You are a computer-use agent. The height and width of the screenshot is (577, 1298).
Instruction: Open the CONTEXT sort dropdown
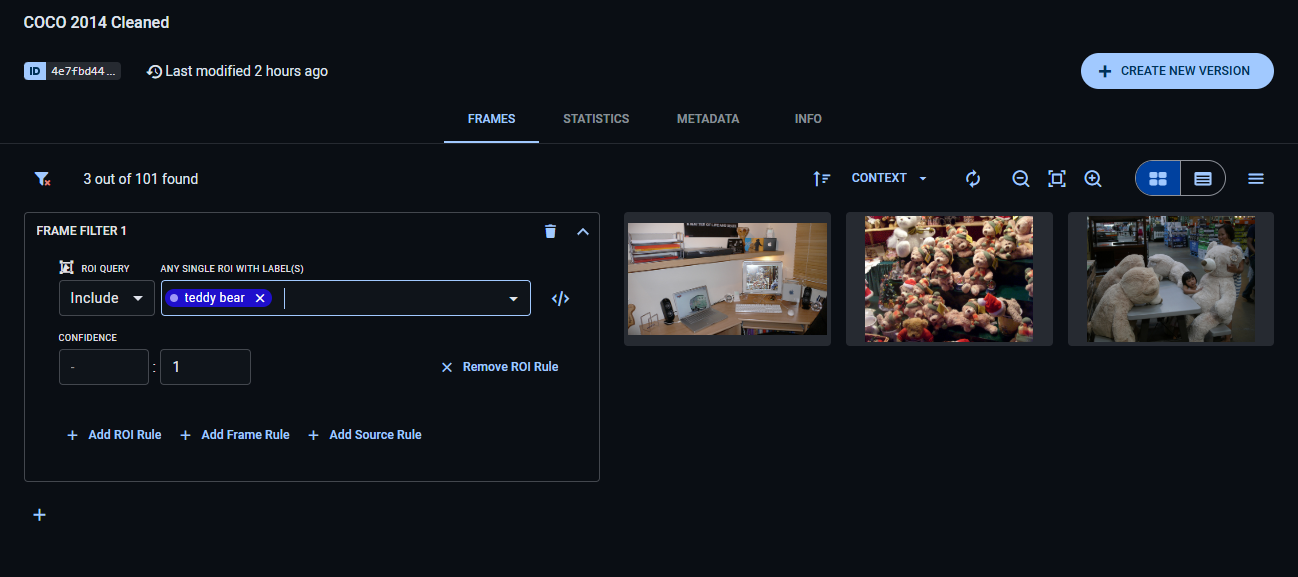[889, 178]
